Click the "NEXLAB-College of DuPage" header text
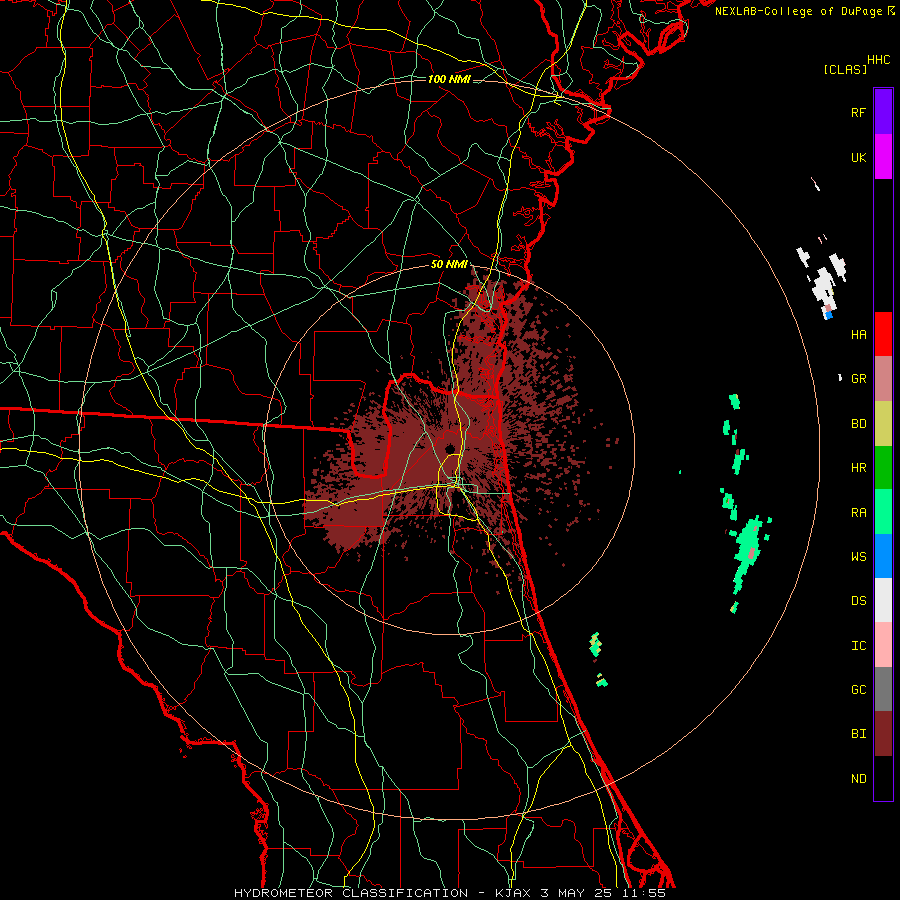 798,11
